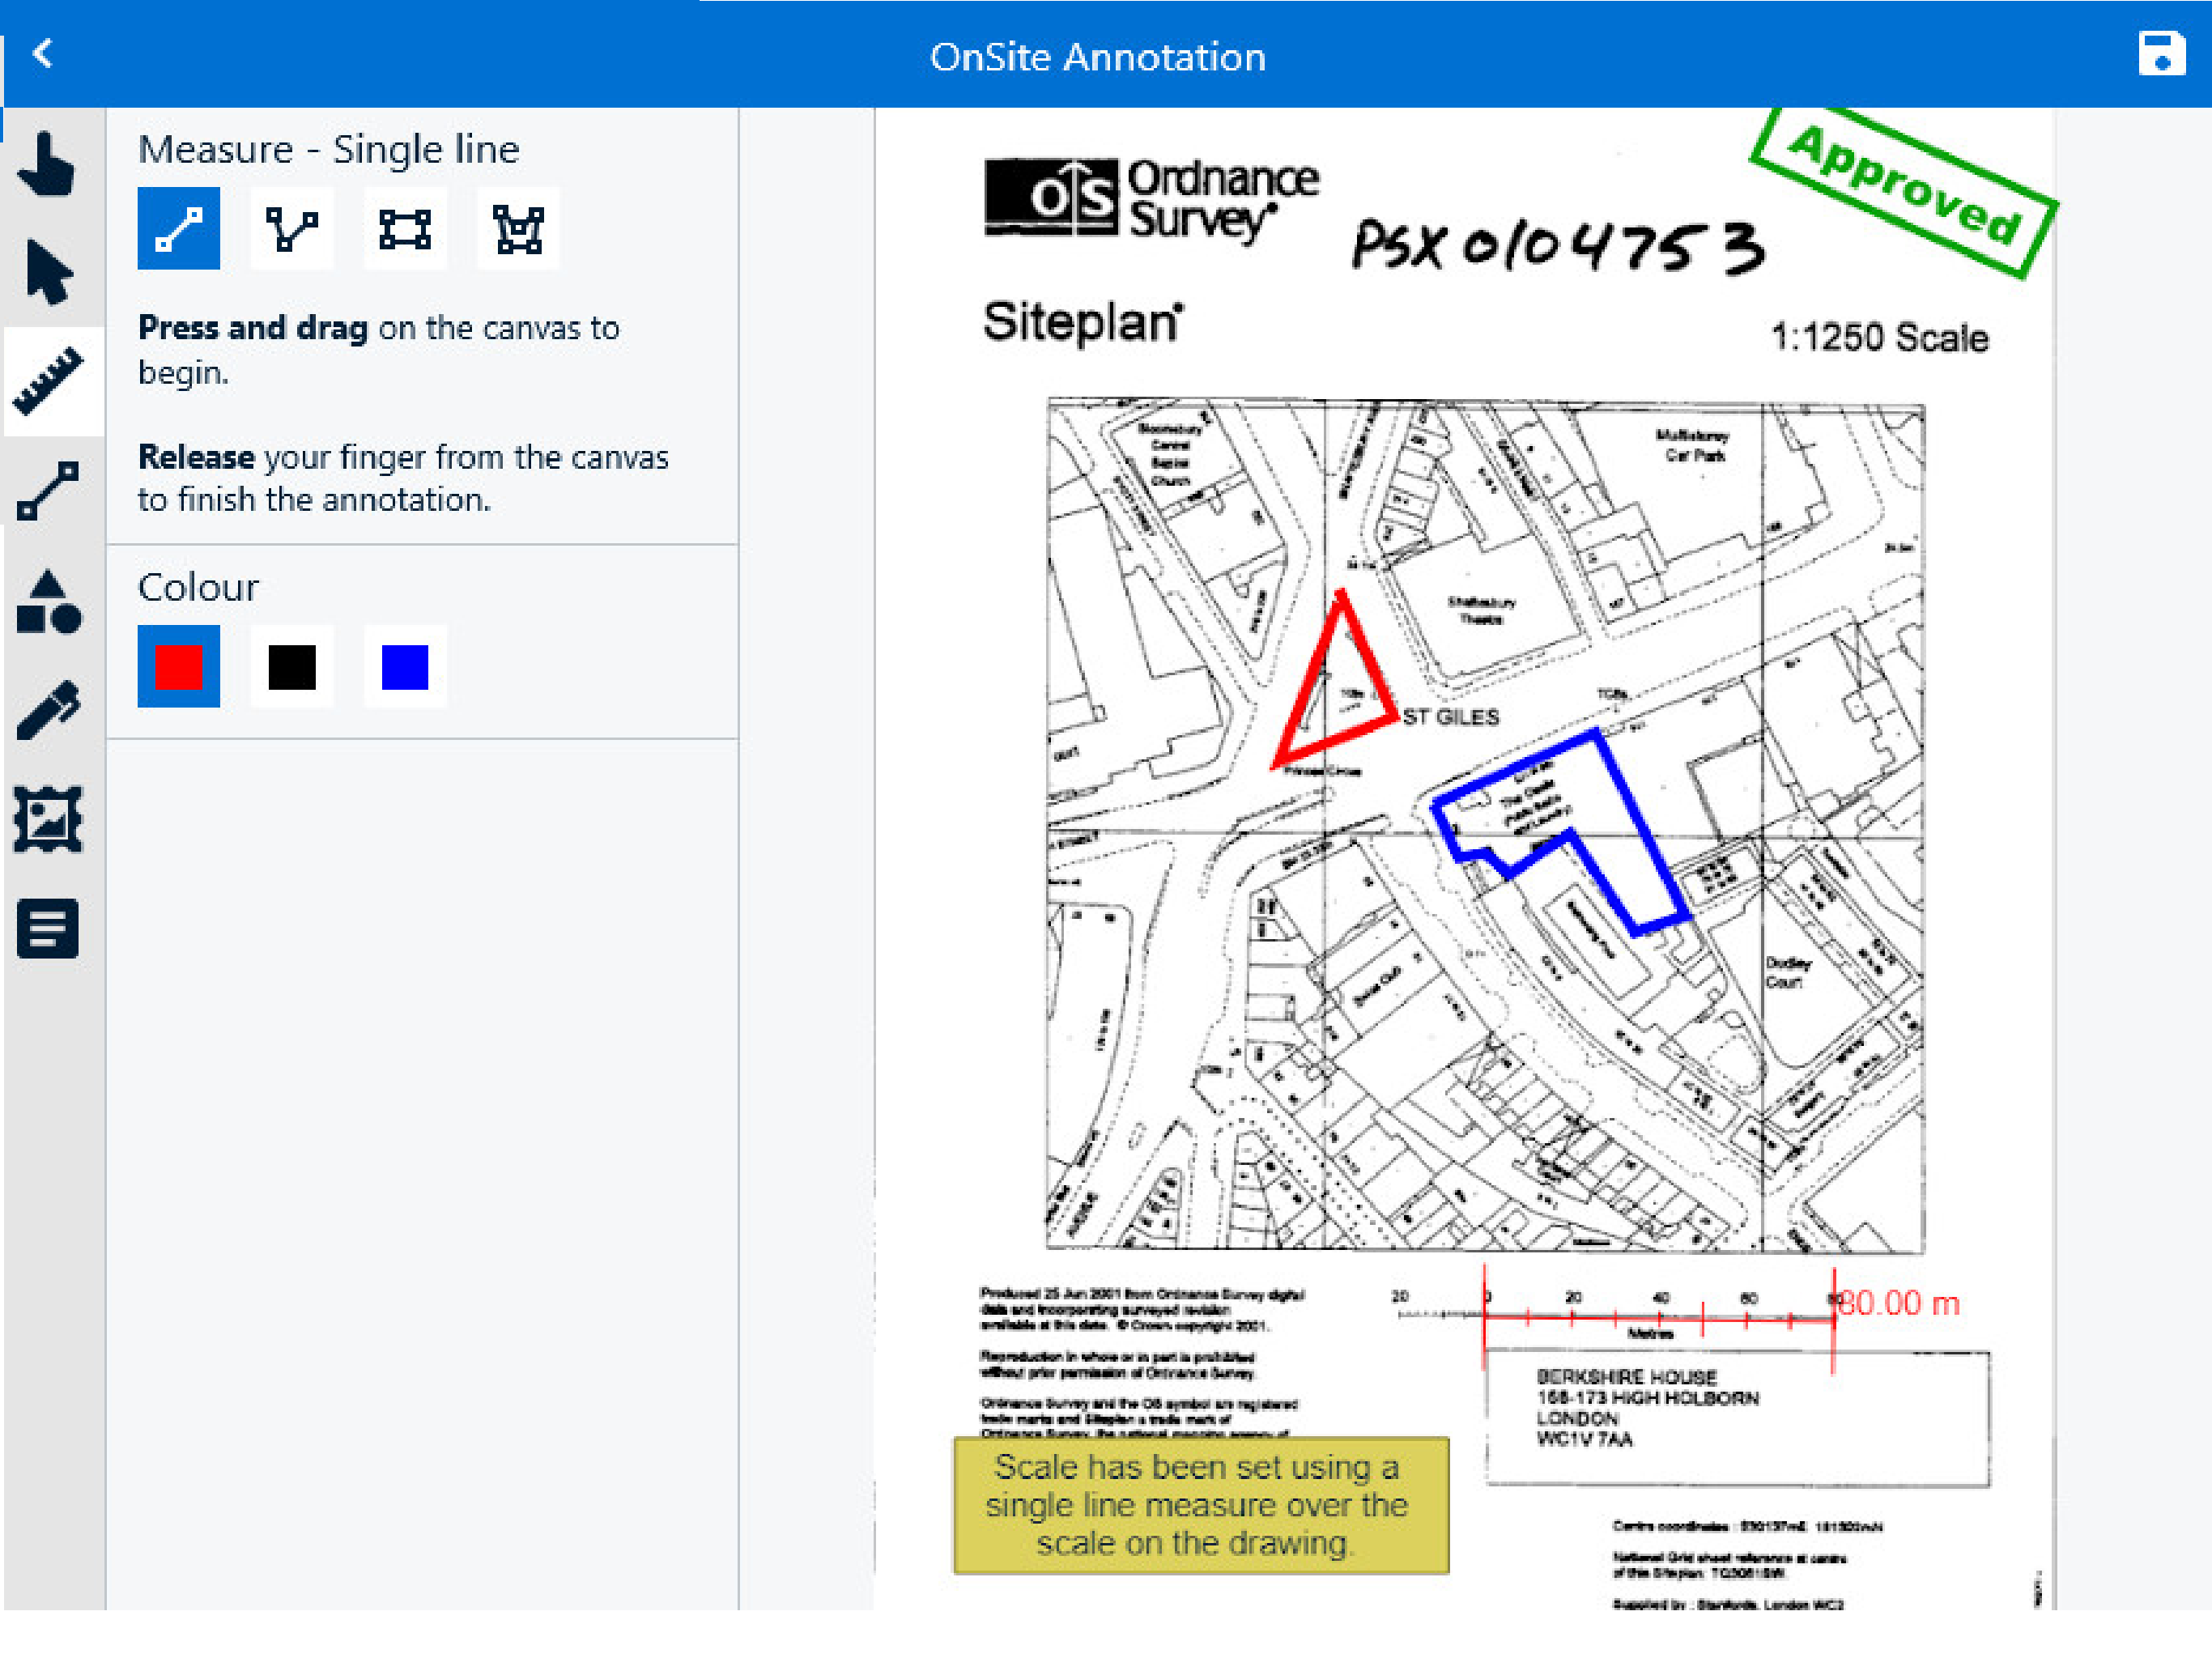Select the marker pen tool
The width and height of the screenshot is (2212, 1658).
point(48,710)
